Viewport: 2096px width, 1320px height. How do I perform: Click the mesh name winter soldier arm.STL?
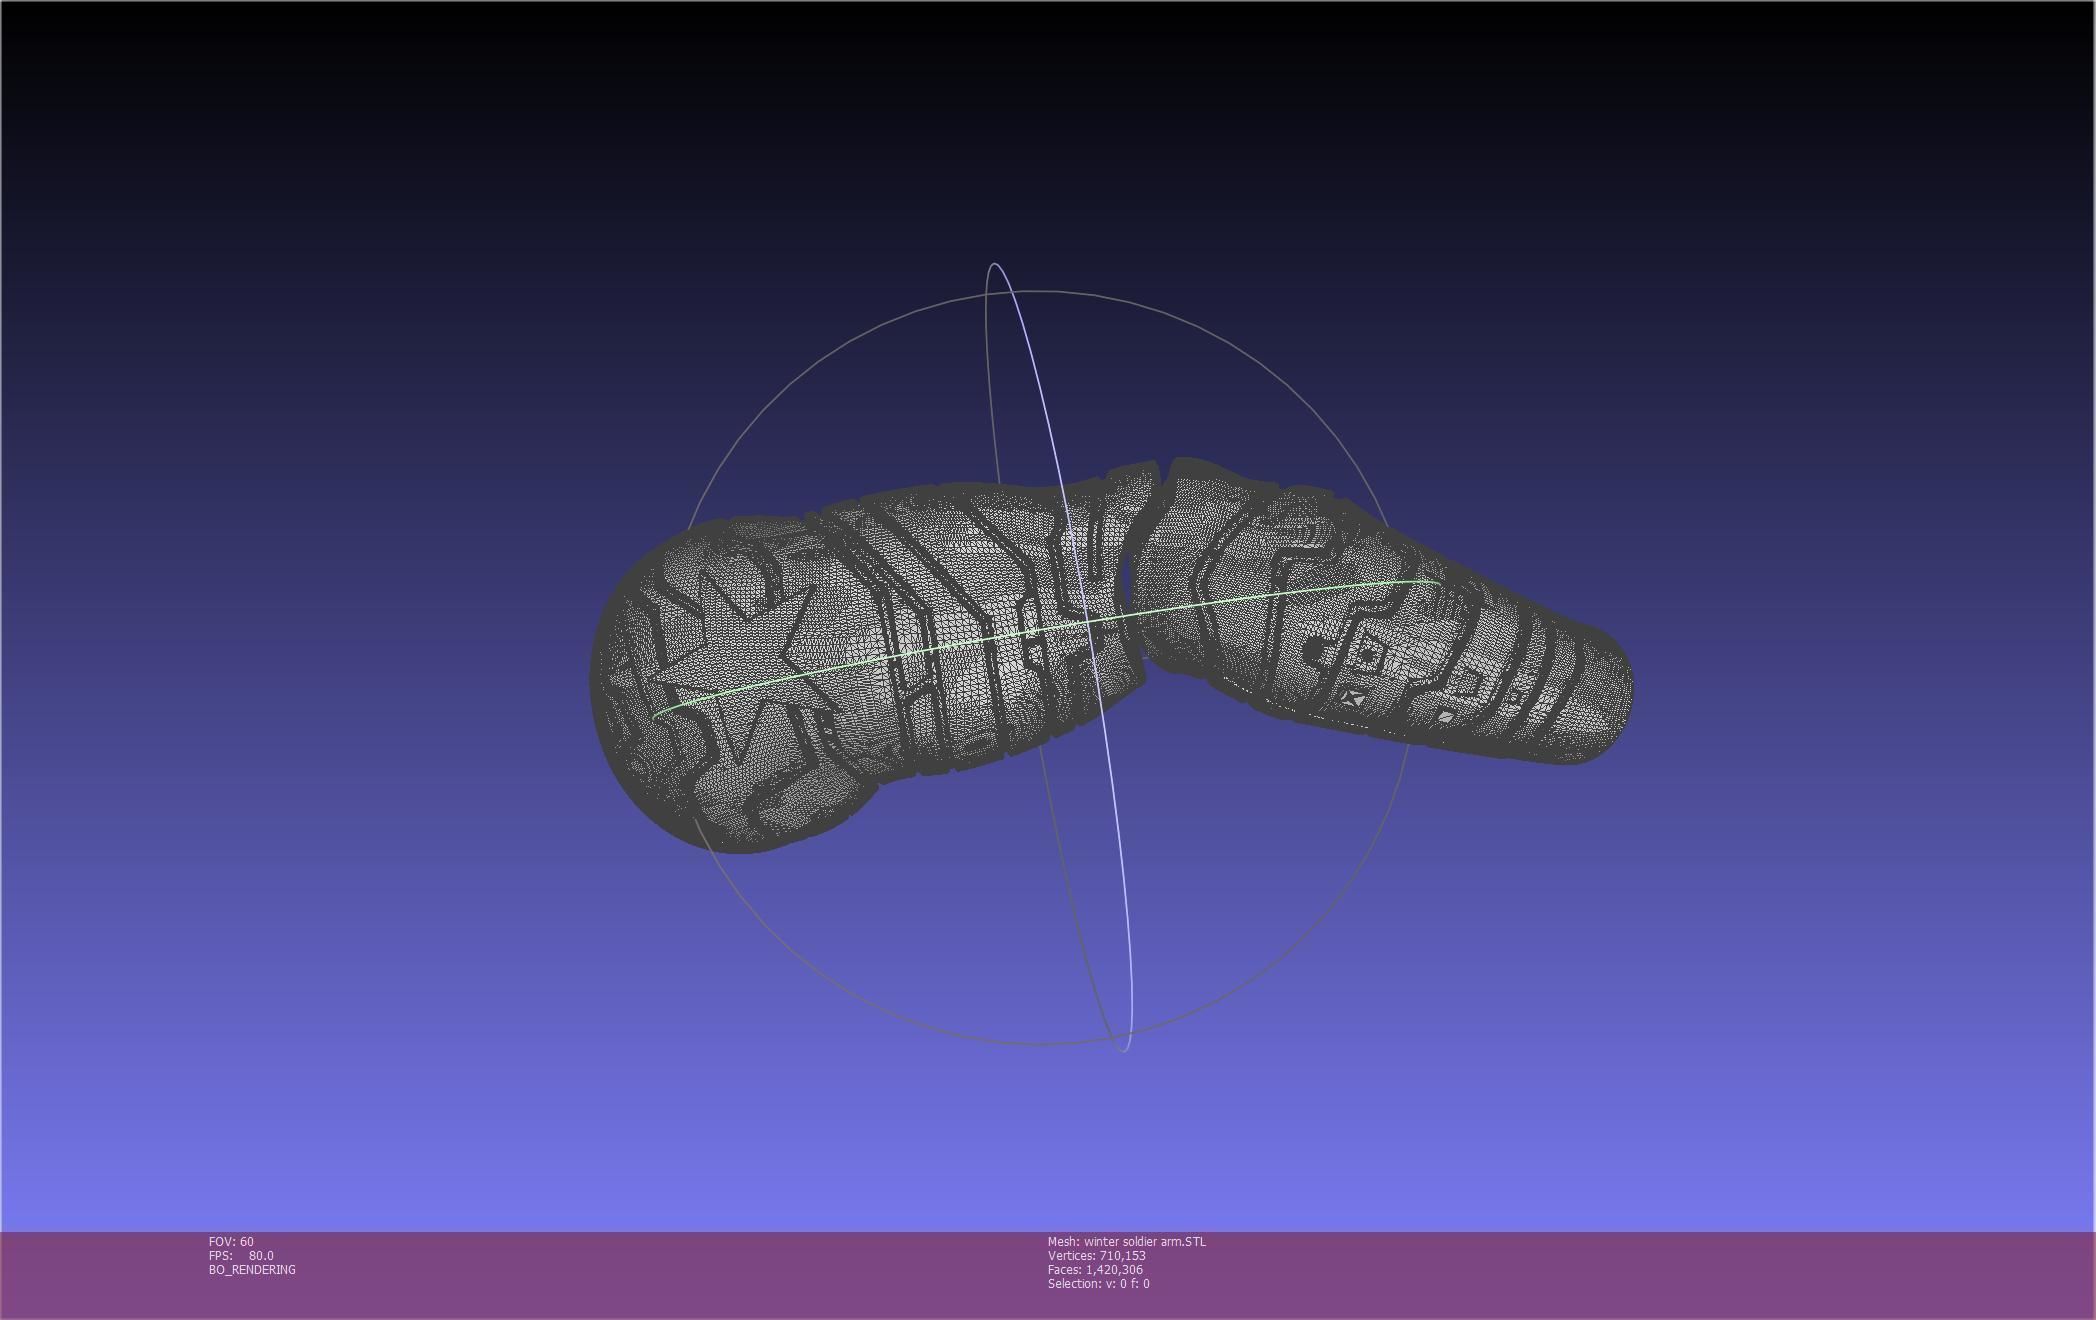(x=1127, y=1241)
